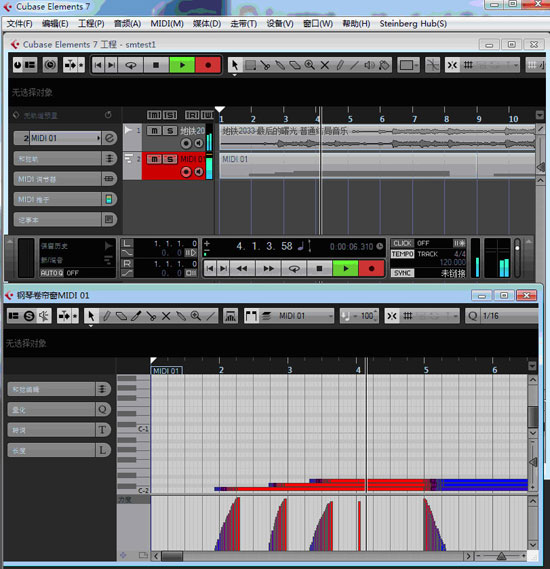
Task: Select the zoom magnifier tool in project toolbar
Action: (x=309, y=65)
